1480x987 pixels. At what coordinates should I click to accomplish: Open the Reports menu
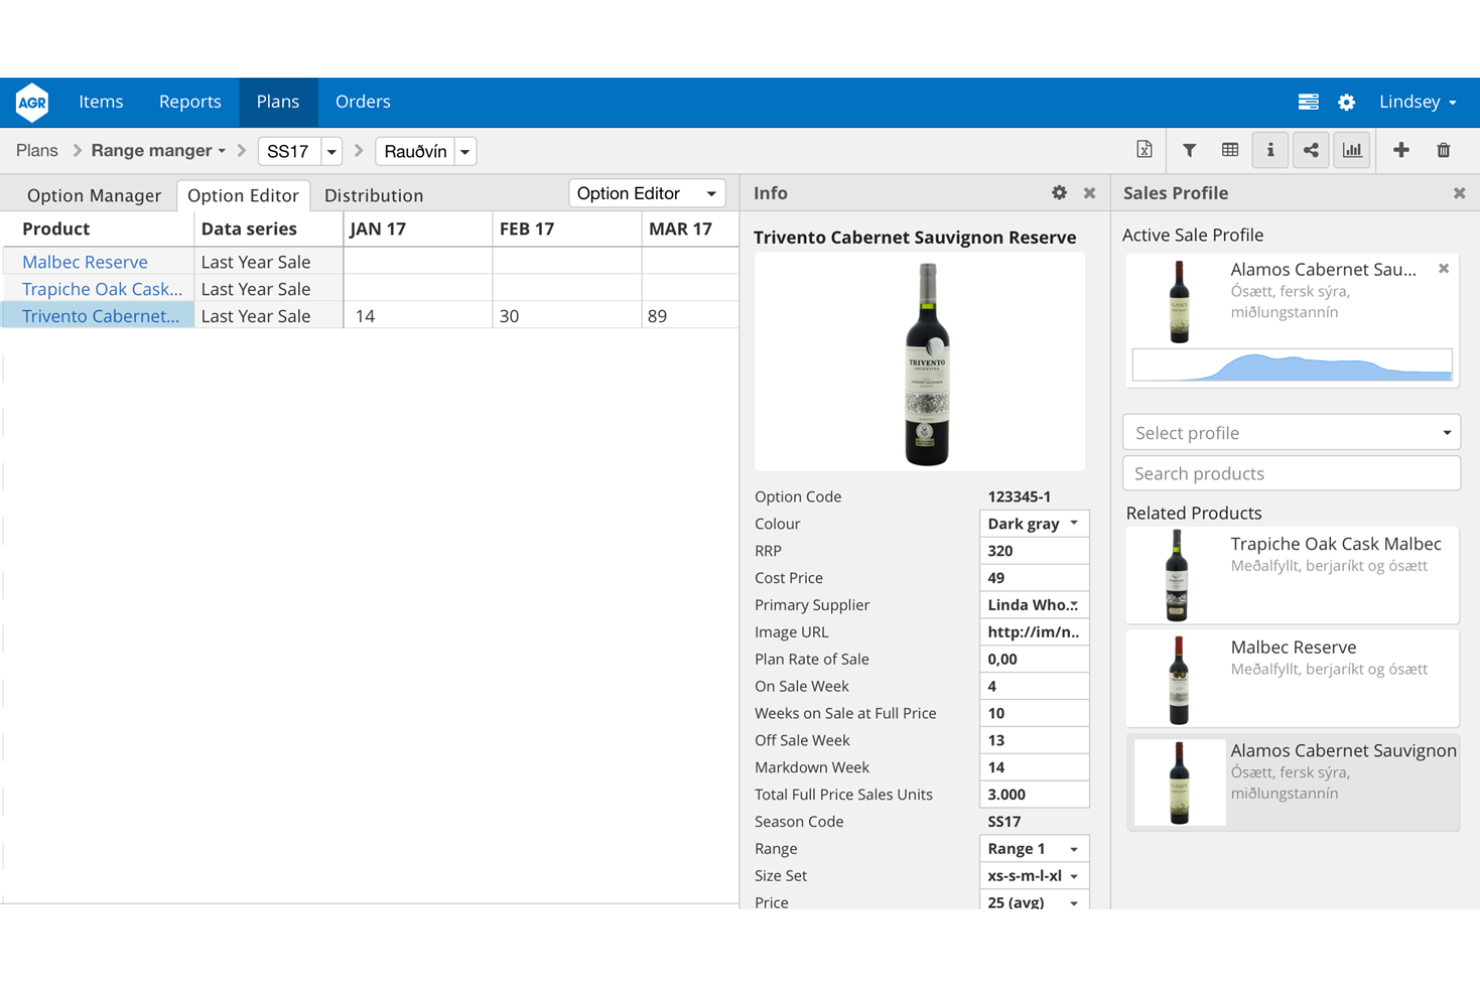pyautogui.click(x=190, y=102)
